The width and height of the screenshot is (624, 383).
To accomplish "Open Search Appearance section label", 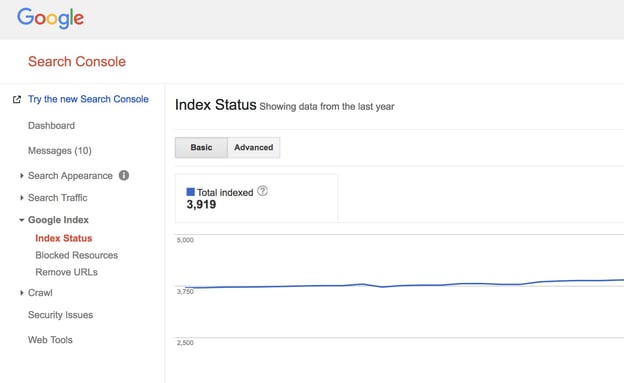I will (70, 176).
